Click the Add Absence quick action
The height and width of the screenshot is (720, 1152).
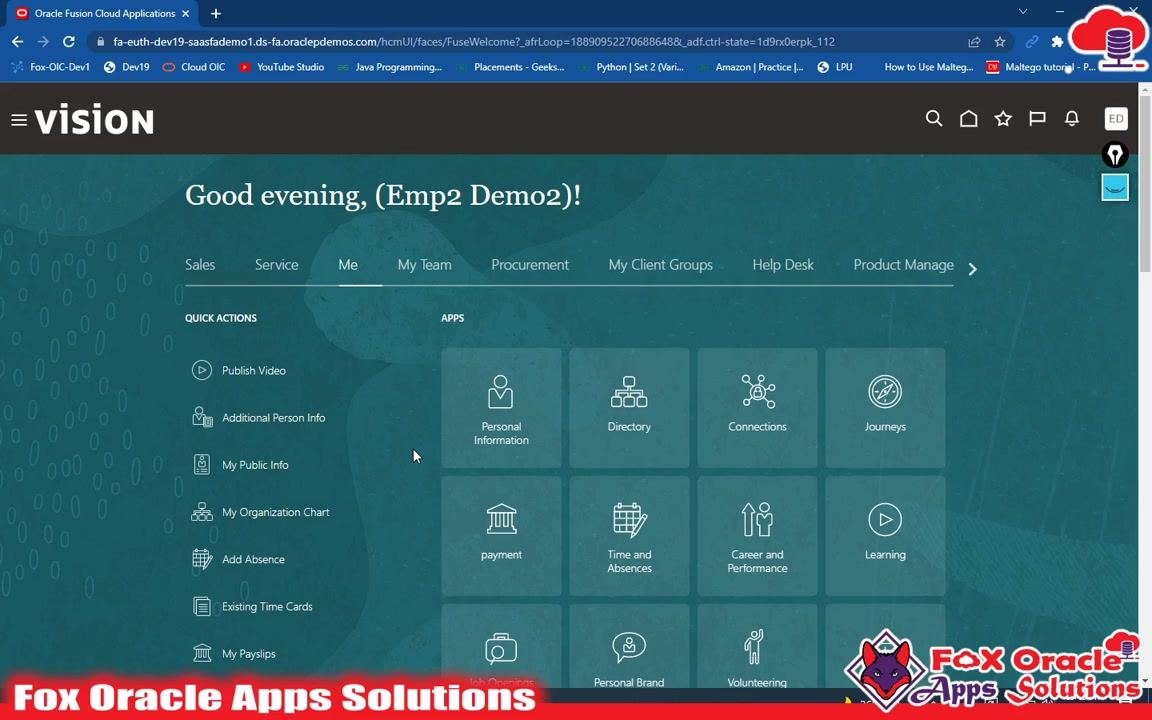[x=239, y=559]
